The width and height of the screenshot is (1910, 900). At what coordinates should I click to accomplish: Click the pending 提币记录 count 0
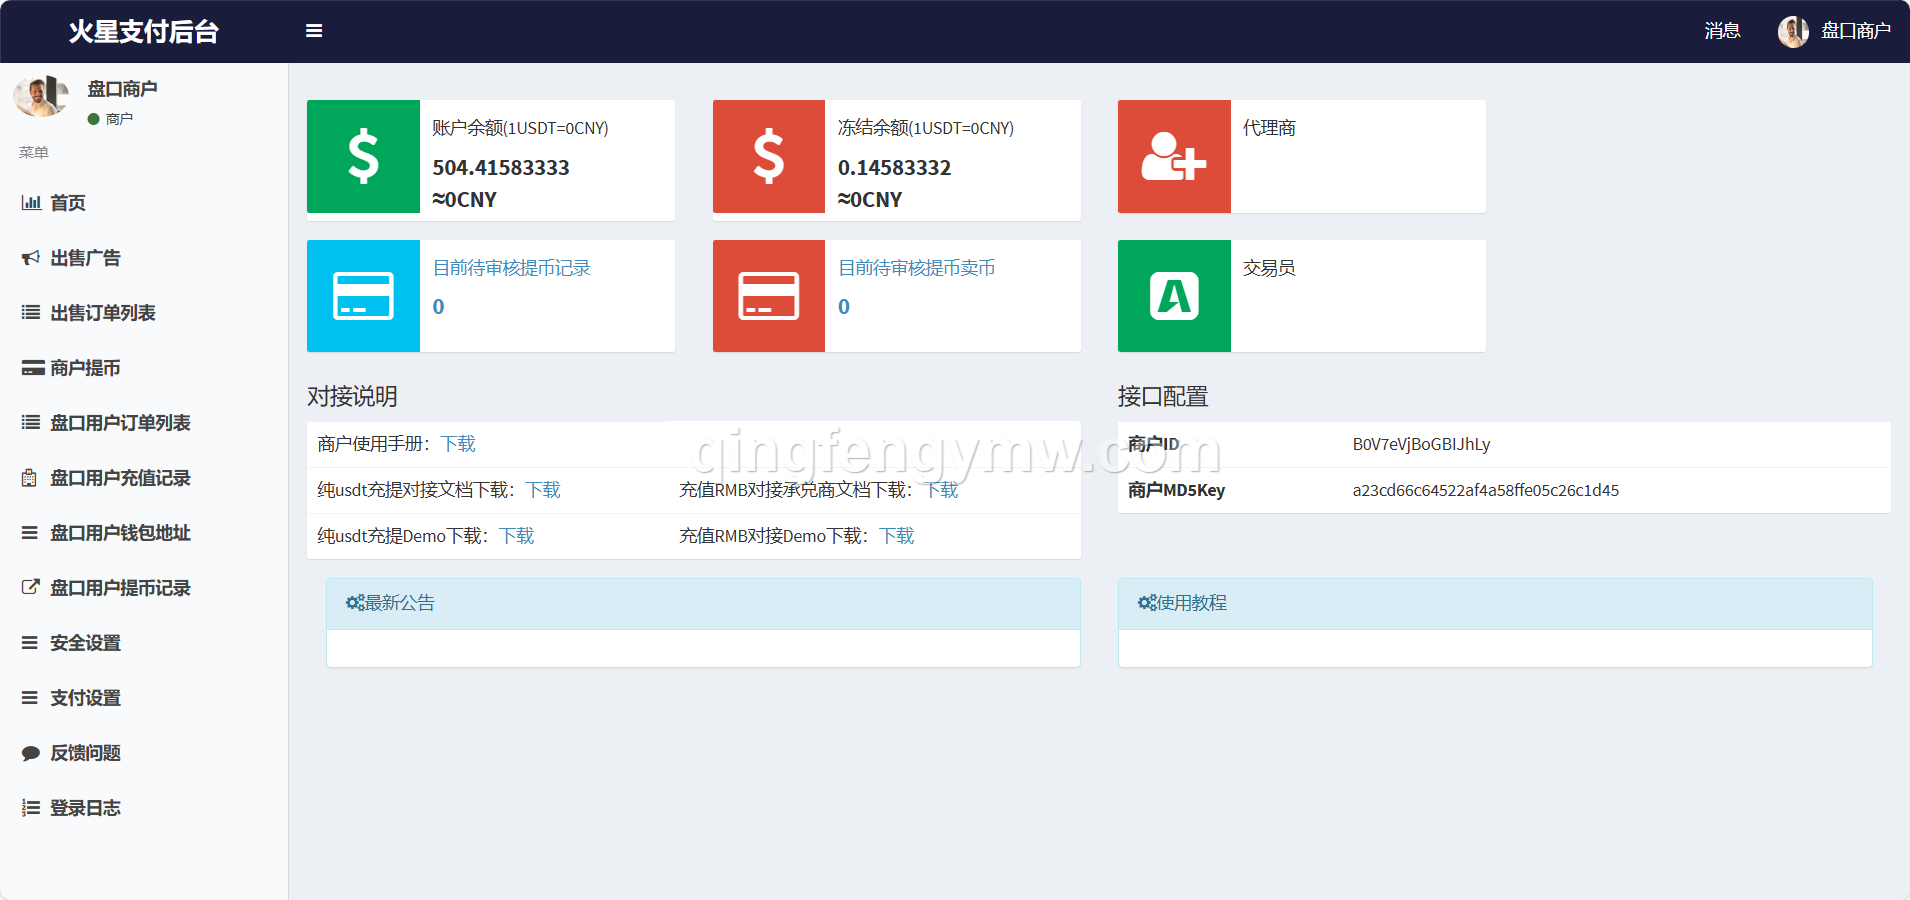point(438,307)
